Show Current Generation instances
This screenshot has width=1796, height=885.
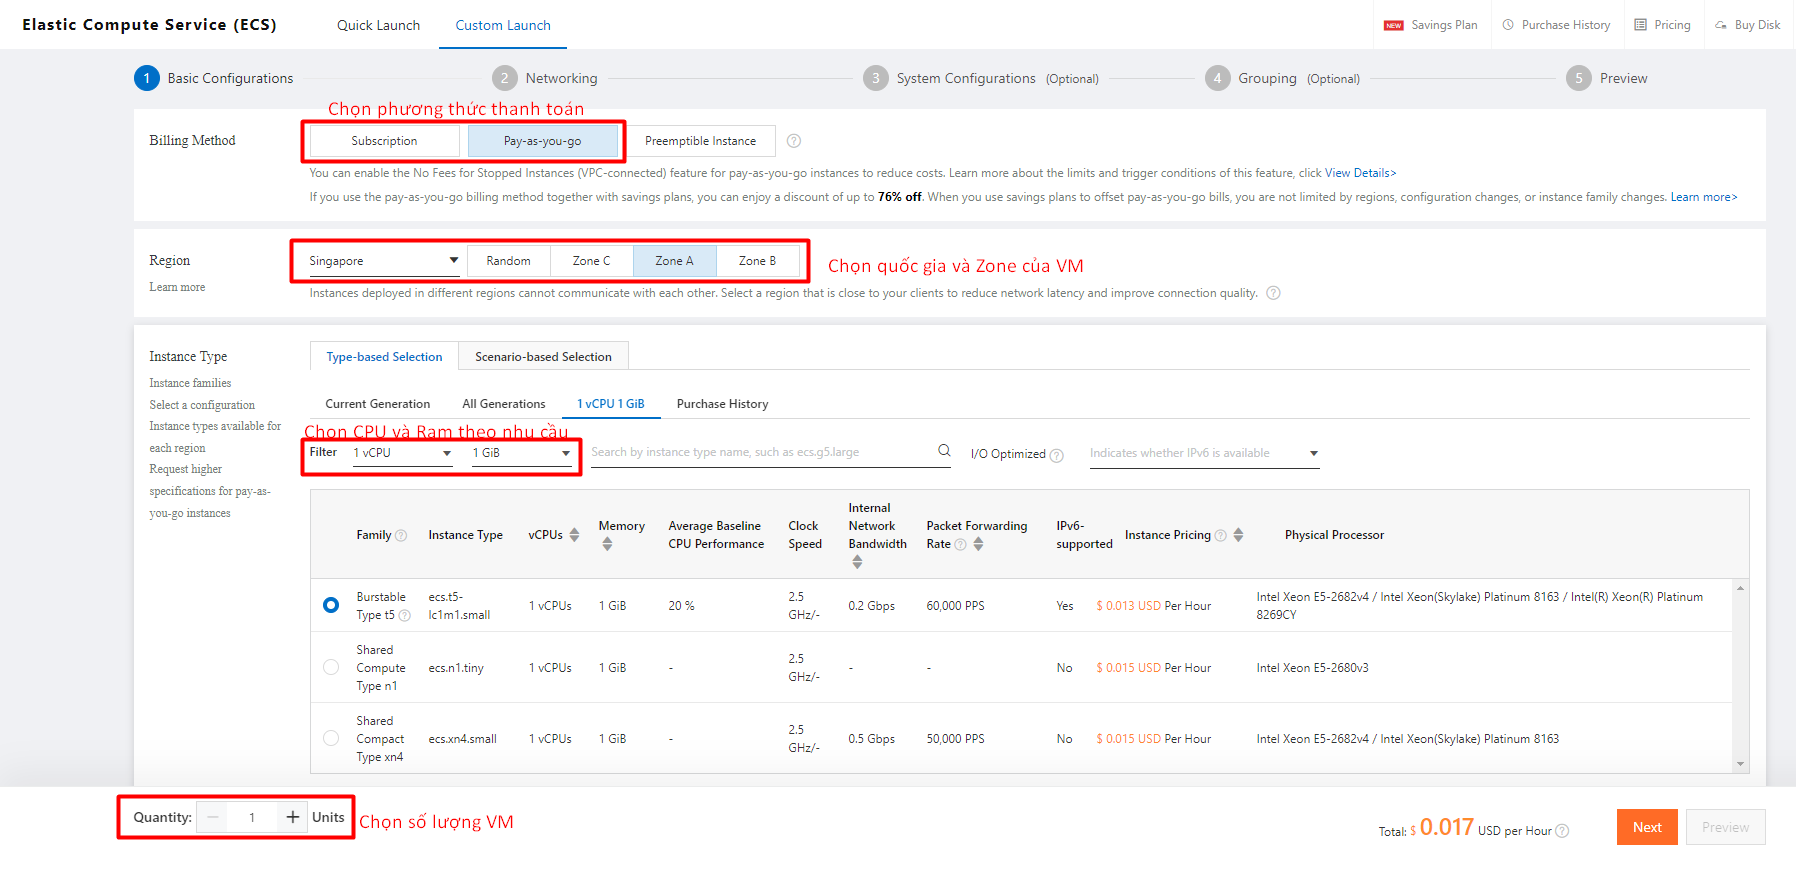pos(377,404)
